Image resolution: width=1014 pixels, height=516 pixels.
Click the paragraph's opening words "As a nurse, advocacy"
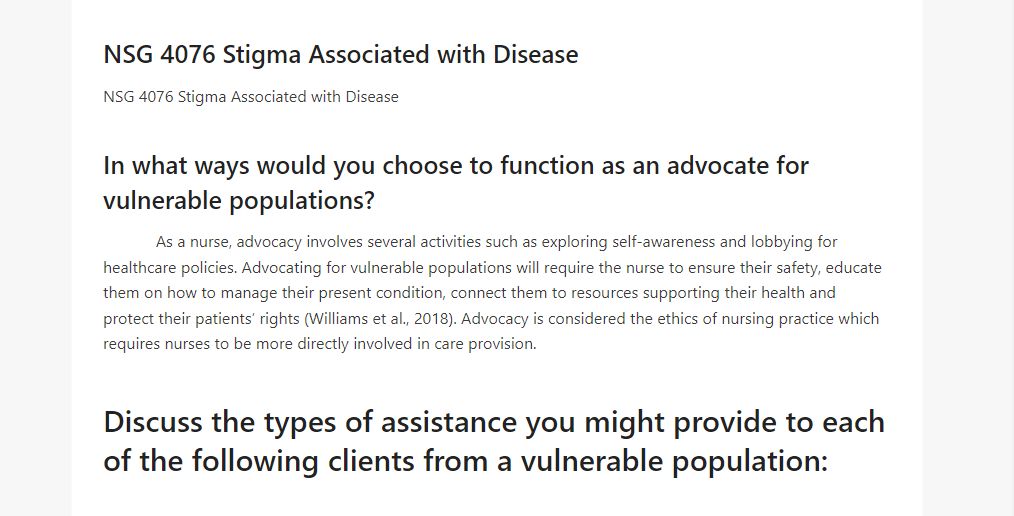[229, 242]
